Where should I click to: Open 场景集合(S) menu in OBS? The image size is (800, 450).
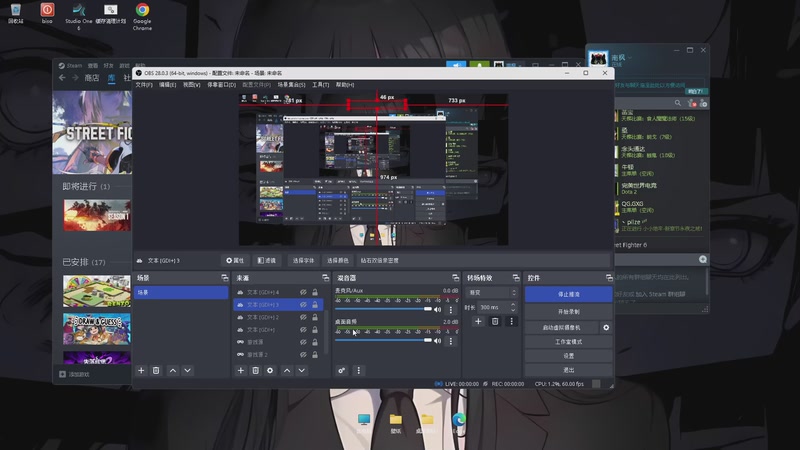[291, 85]
